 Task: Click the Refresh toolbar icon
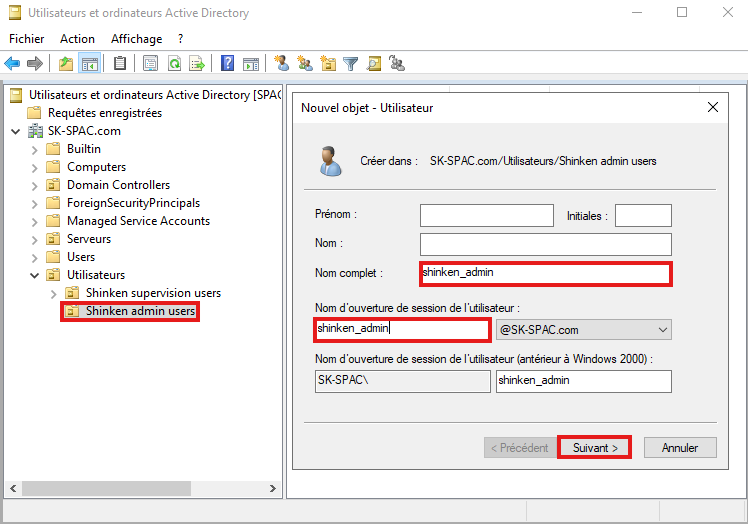coord(174,63)
